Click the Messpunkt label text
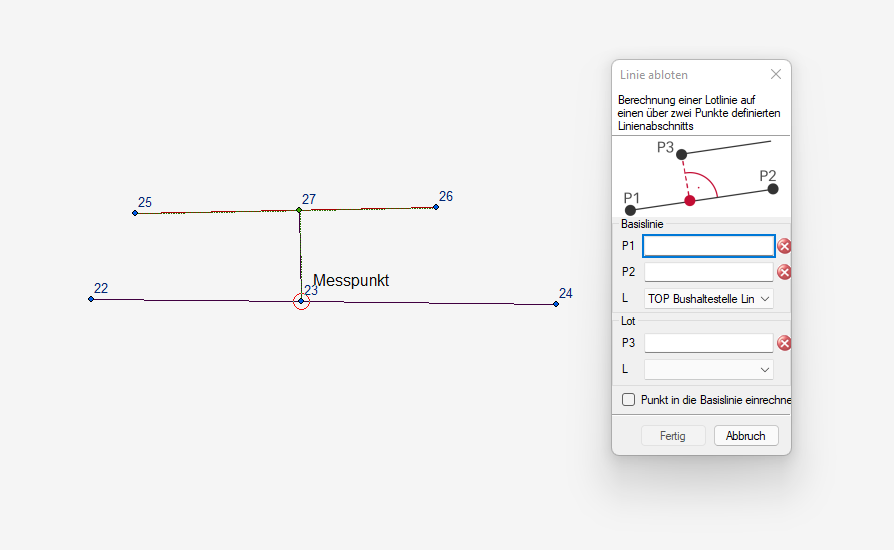 351,281
